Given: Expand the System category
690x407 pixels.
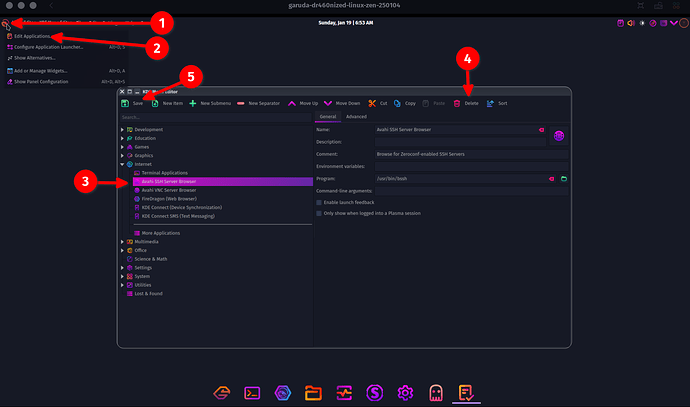Looking at the screenshot, I should point(122,277).
